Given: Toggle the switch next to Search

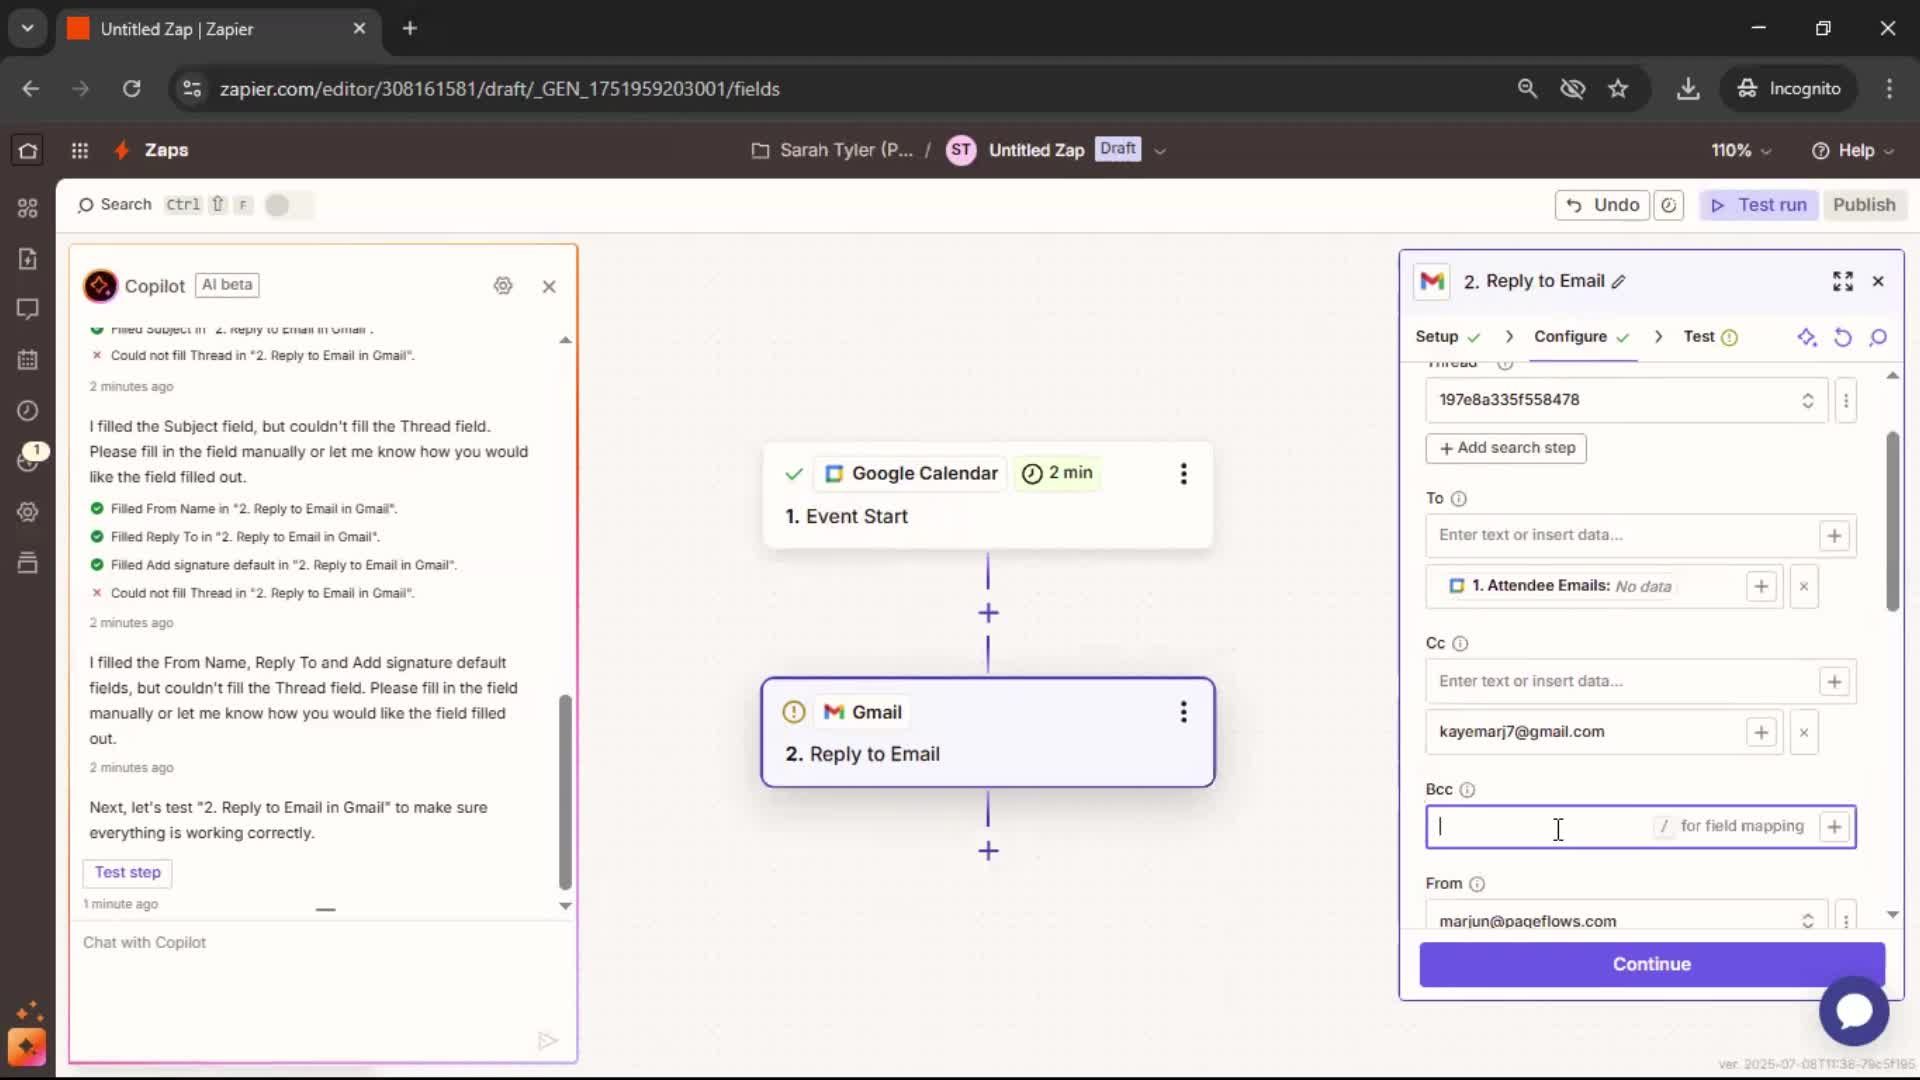Looking at the screenshot, I should pyautogui.click(x=287, y=205).
